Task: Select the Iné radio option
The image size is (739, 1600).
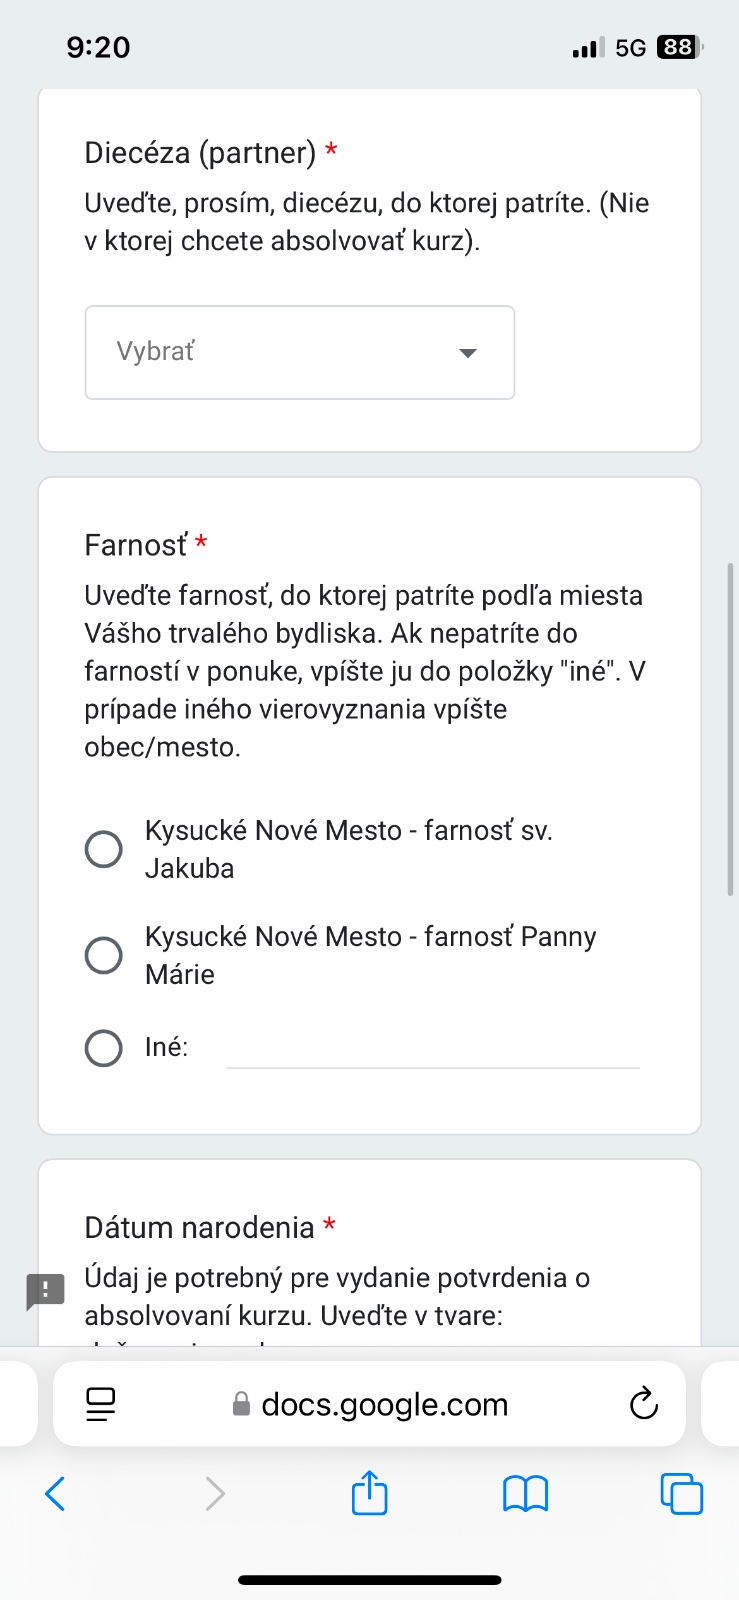Action: [x=104, y=1048]
